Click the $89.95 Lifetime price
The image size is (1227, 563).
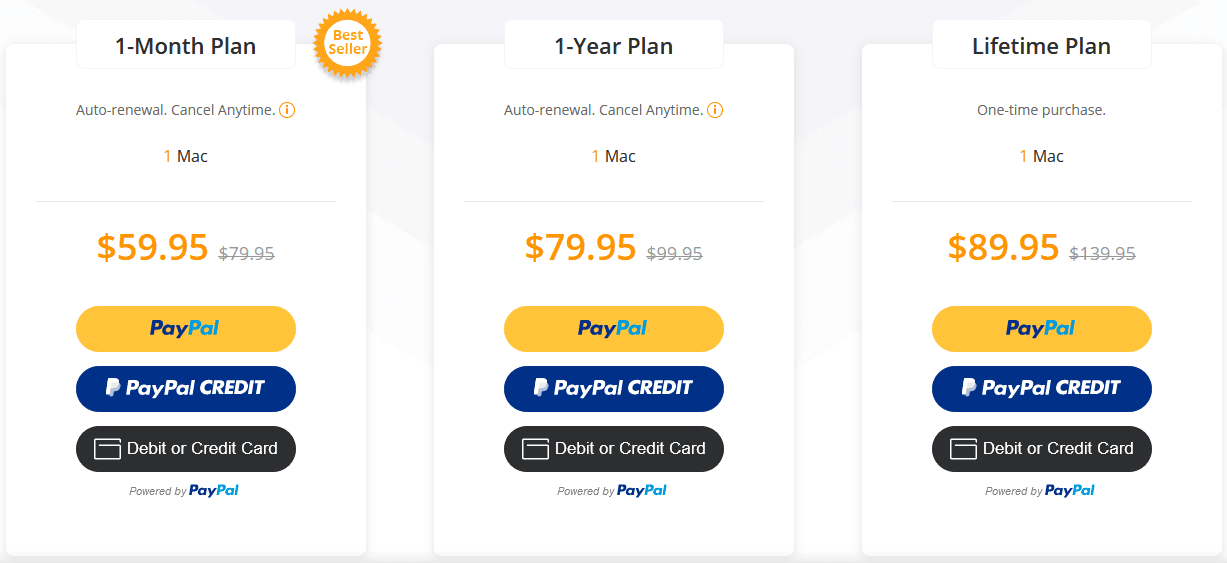[1004, 247]
